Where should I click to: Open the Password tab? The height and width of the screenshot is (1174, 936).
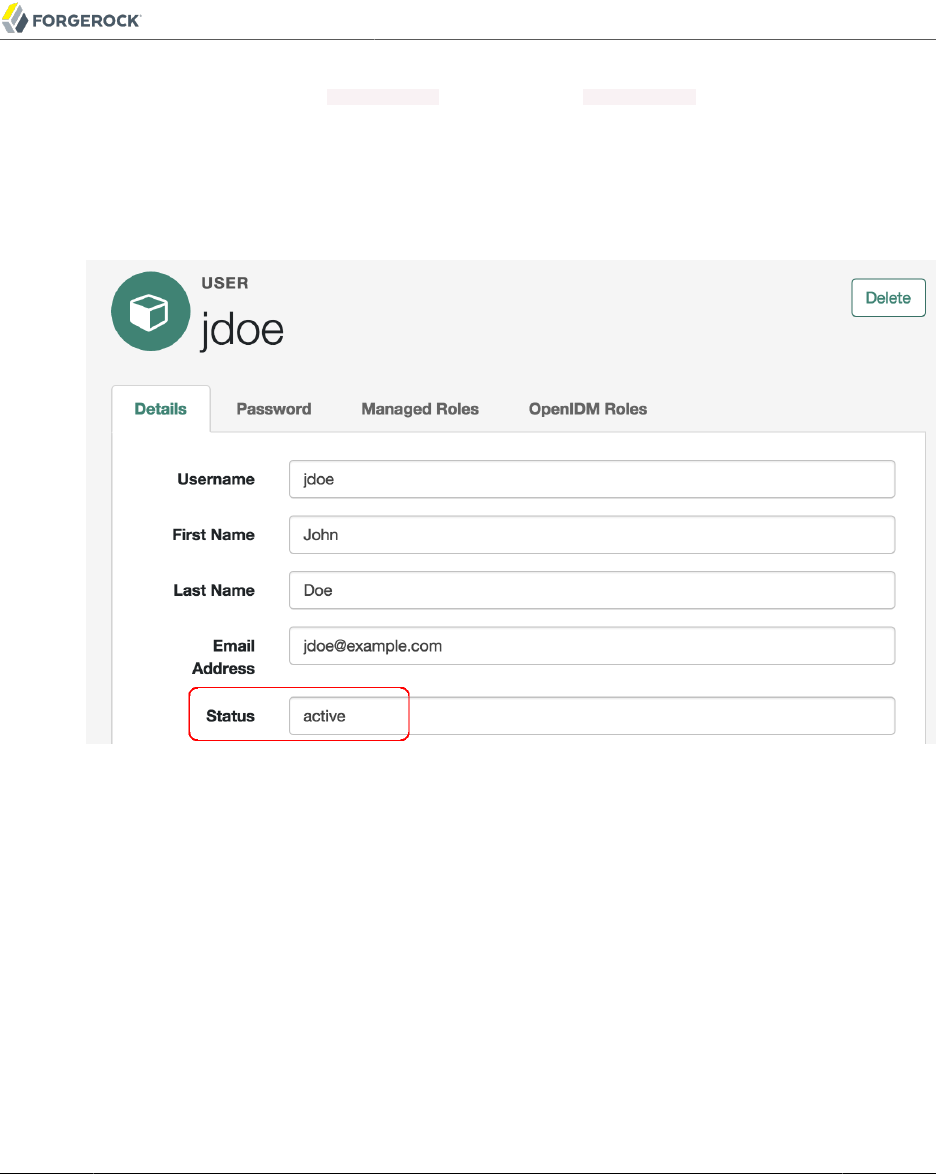(x=273, y=409)
